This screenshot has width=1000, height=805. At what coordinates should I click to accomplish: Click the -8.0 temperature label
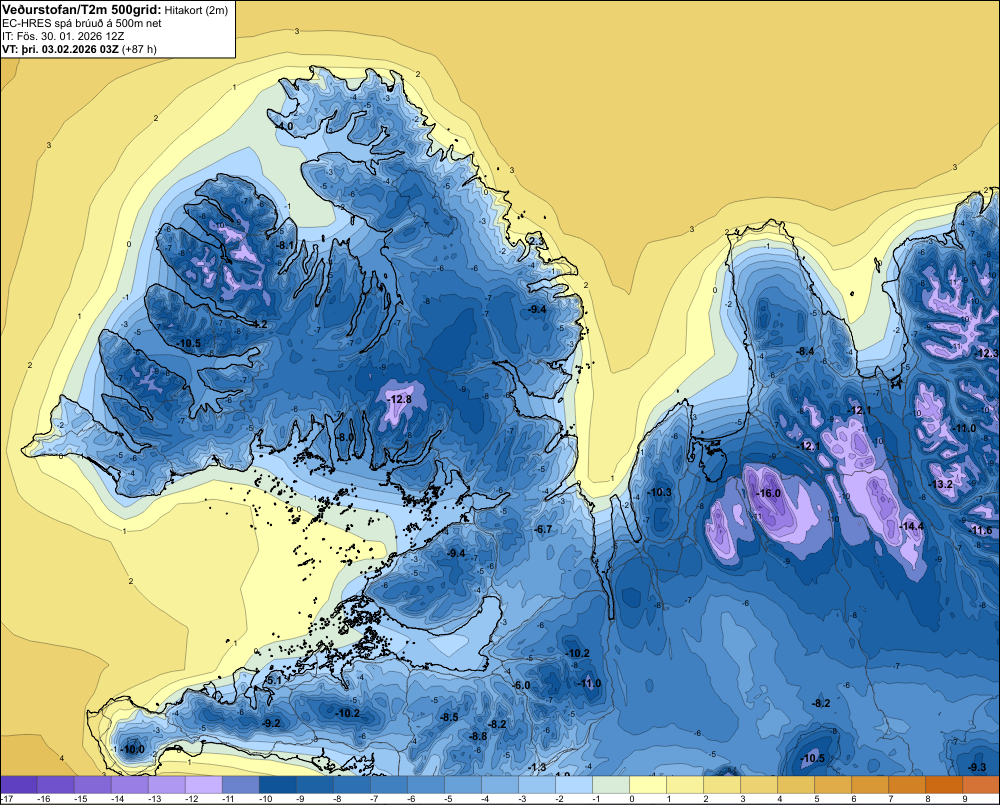click(x=344, y=437)
